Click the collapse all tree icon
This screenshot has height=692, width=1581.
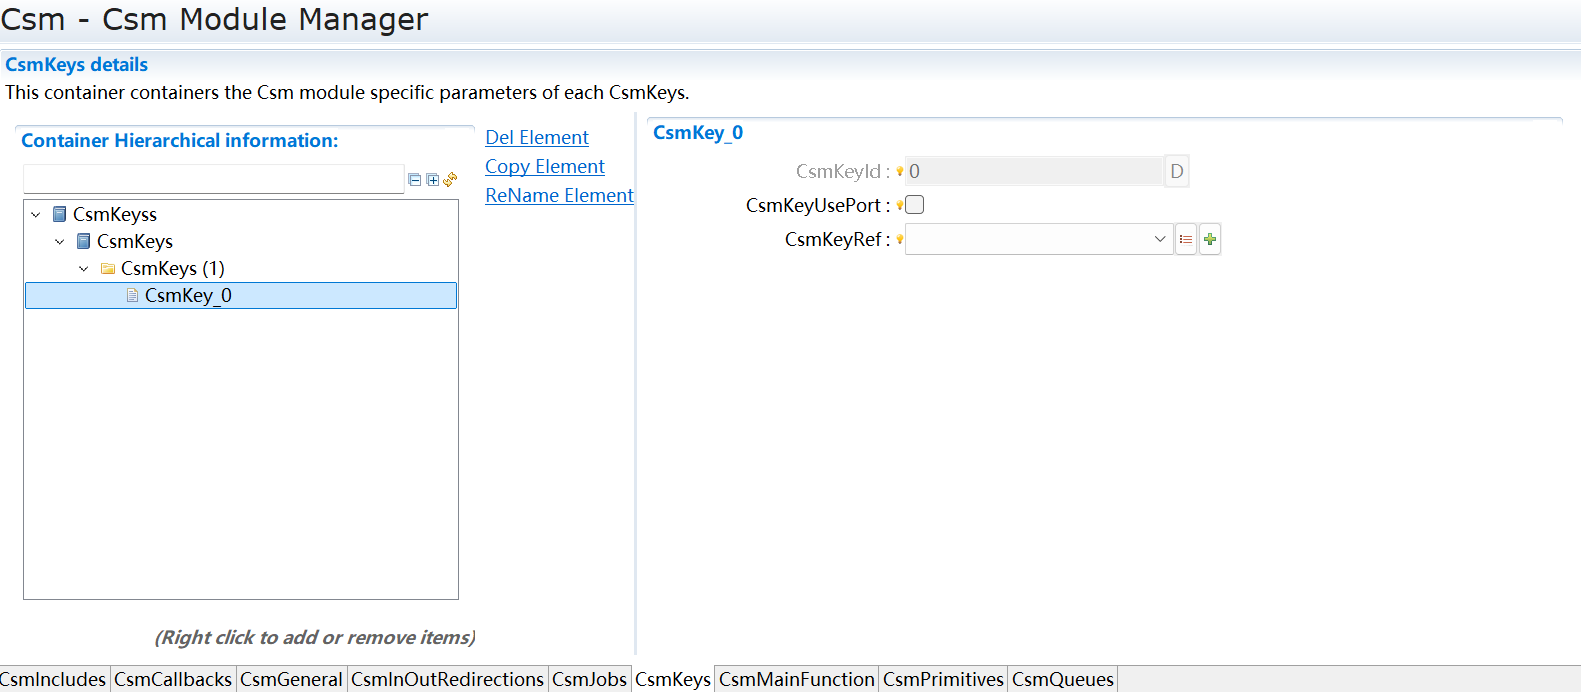pyautogui.click(x=414, y=180)
